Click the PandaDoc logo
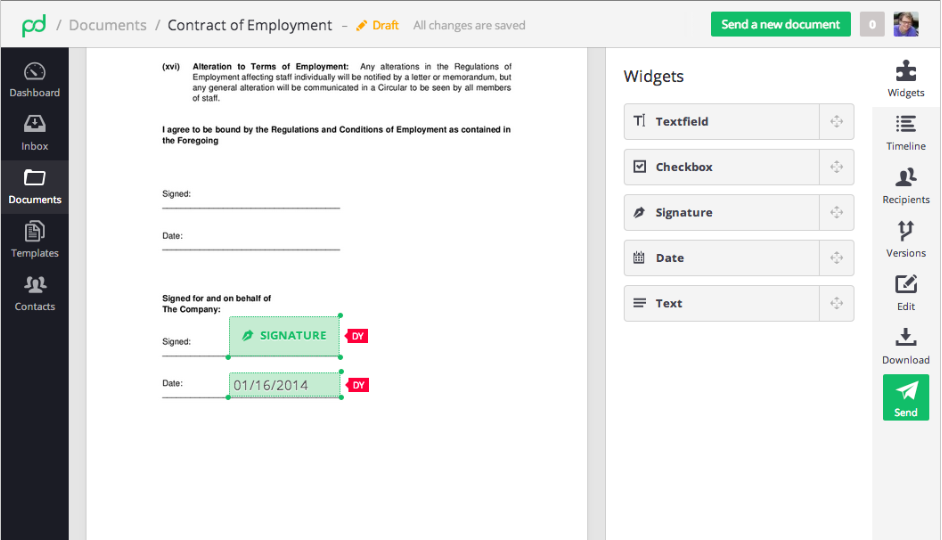The height and width of the screenshot is (540, 942). [34, 24]
